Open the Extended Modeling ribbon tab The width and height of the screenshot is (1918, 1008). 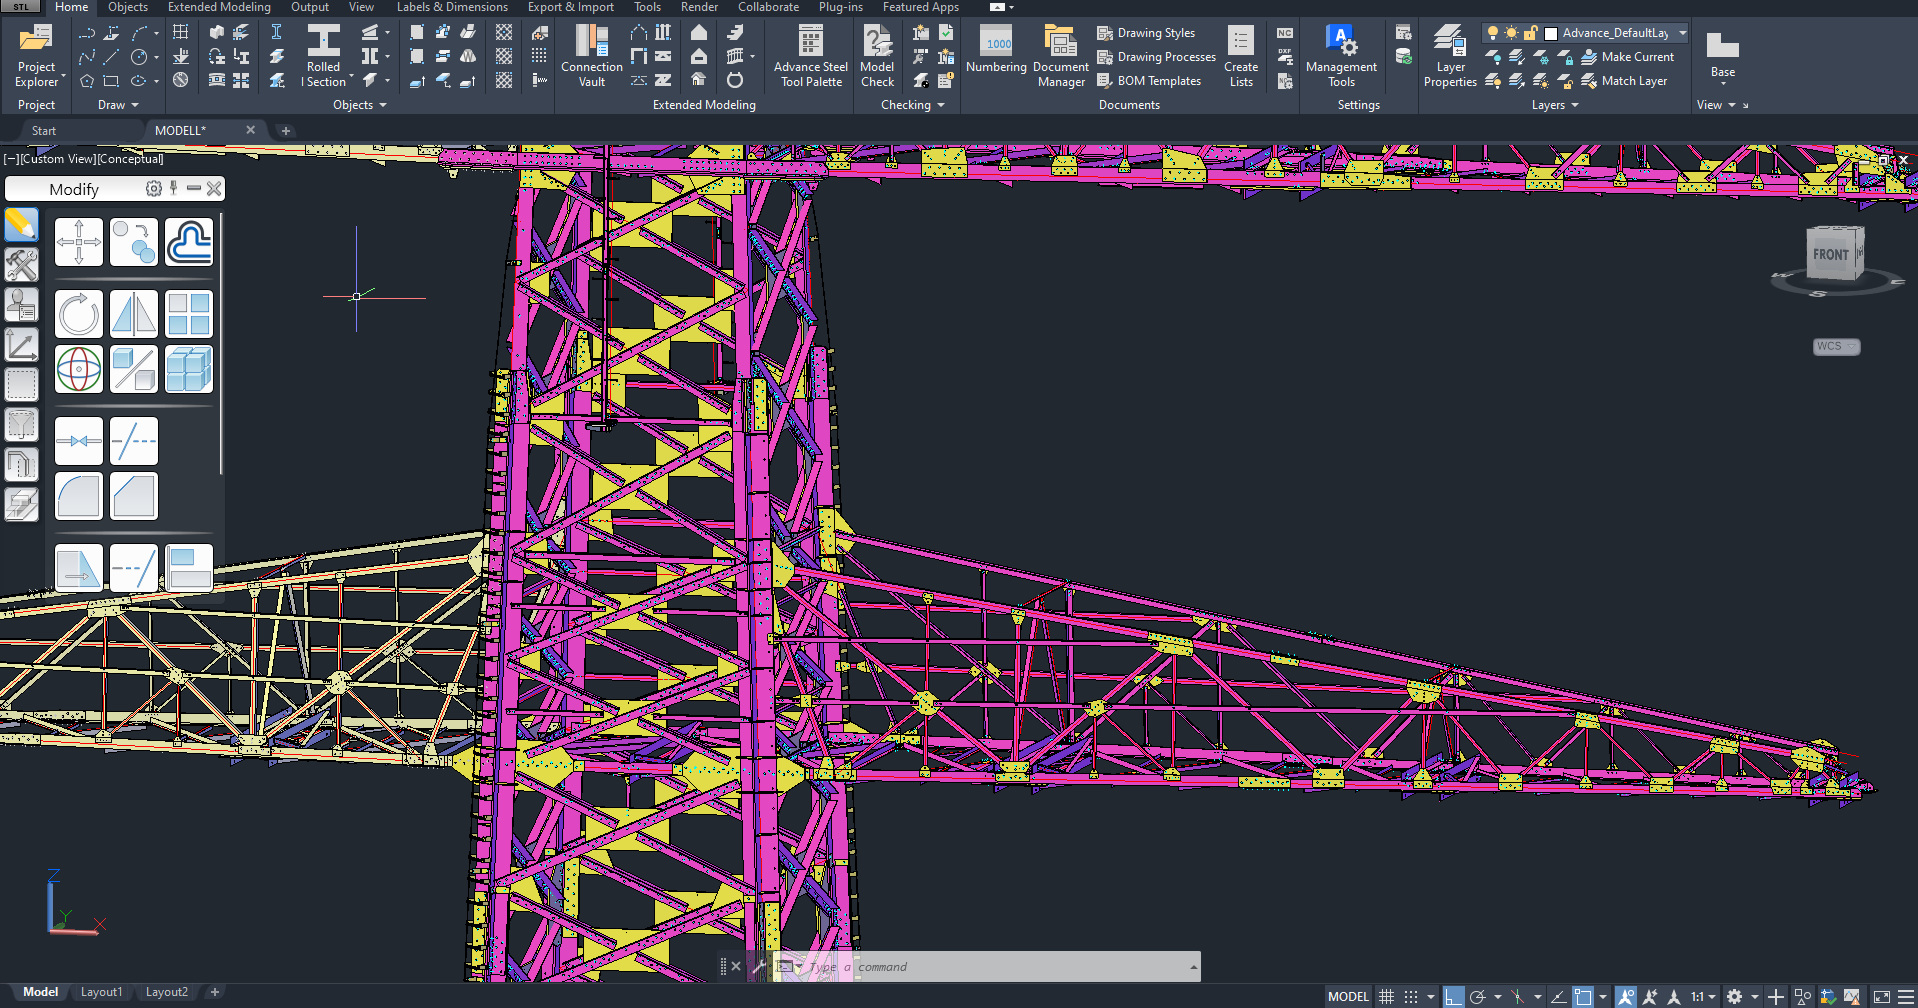219,7
